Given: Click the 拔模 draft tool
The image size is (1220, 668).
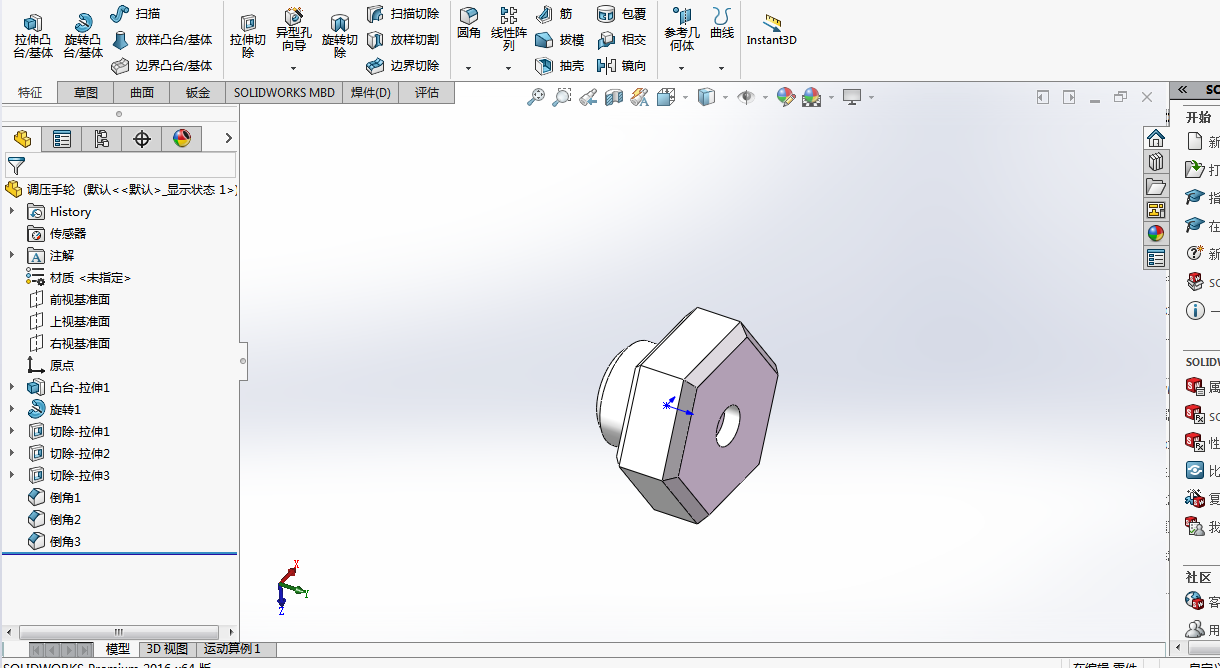Looking at the screenshot, I should pyautogui.click(x=559, y=40).
